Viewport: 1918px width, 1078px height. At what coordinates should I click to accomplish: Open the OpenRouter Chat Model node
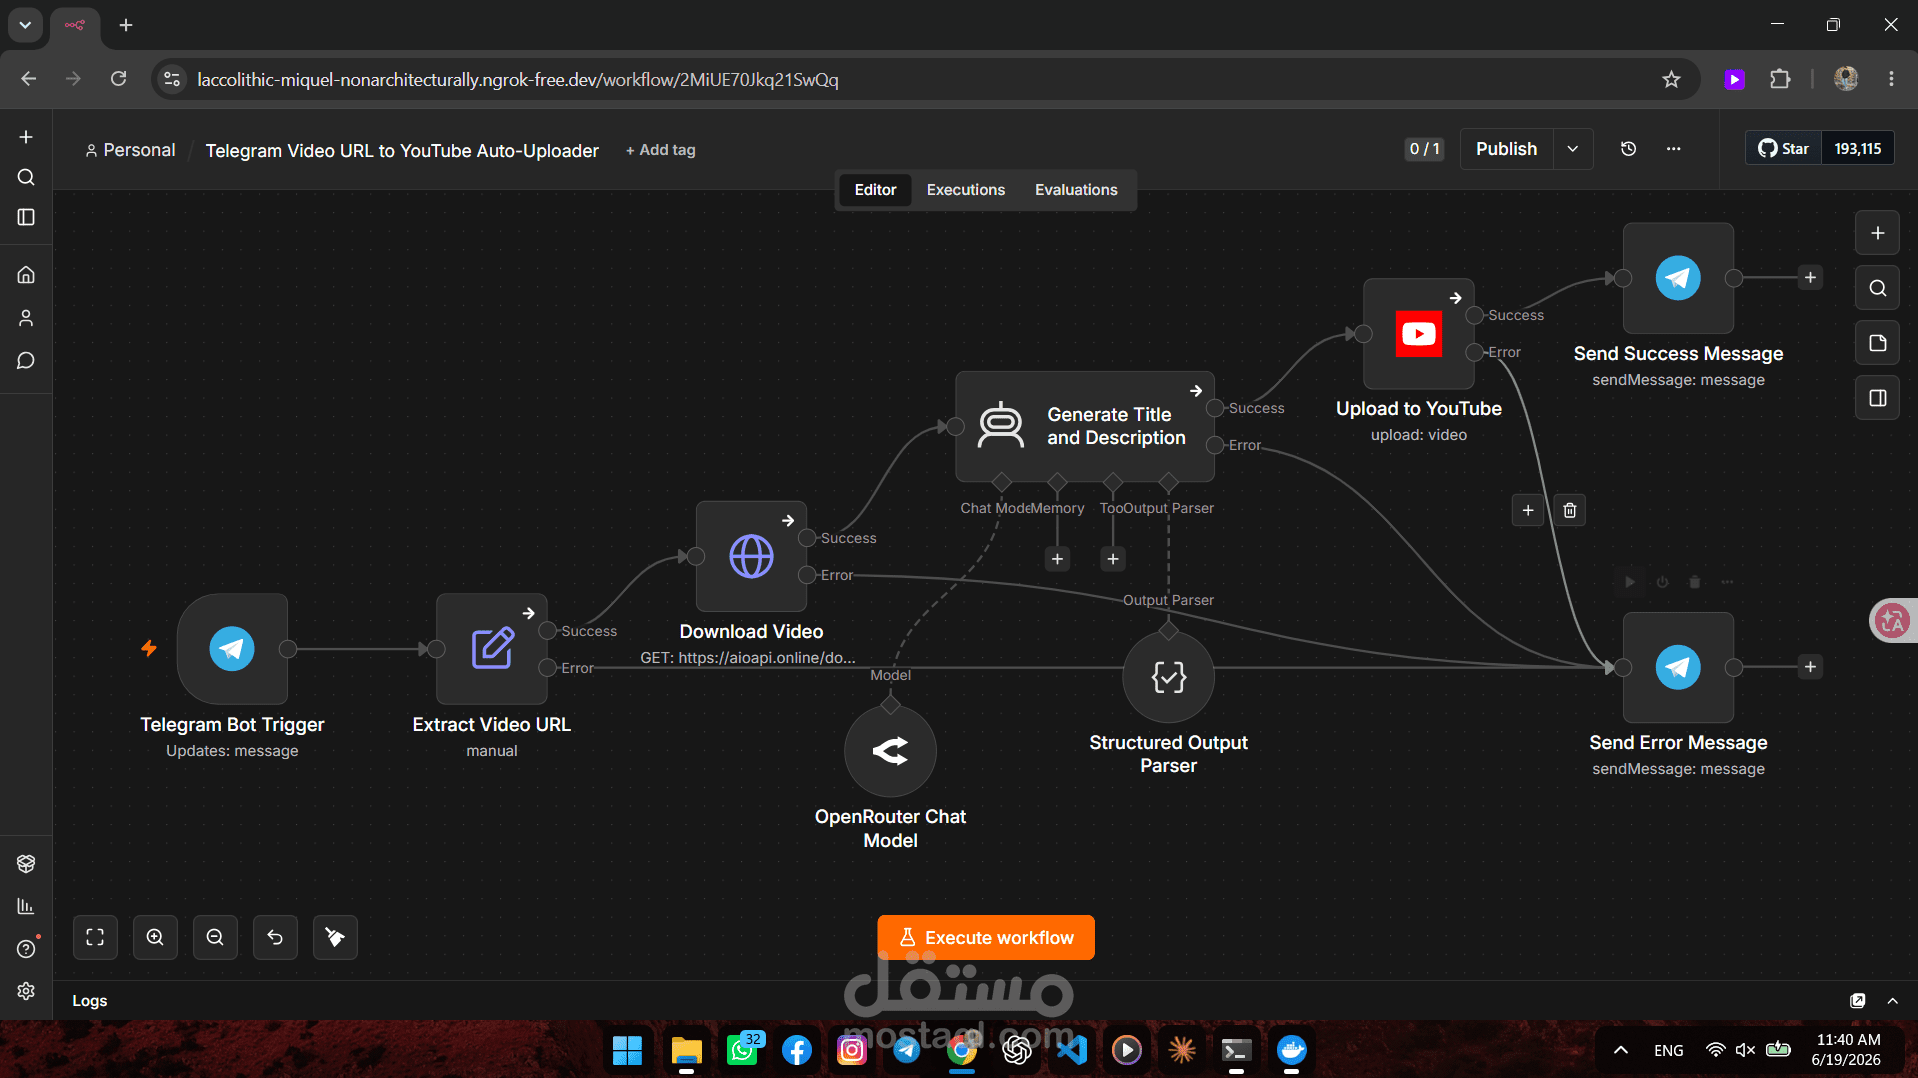click(890, 751)
